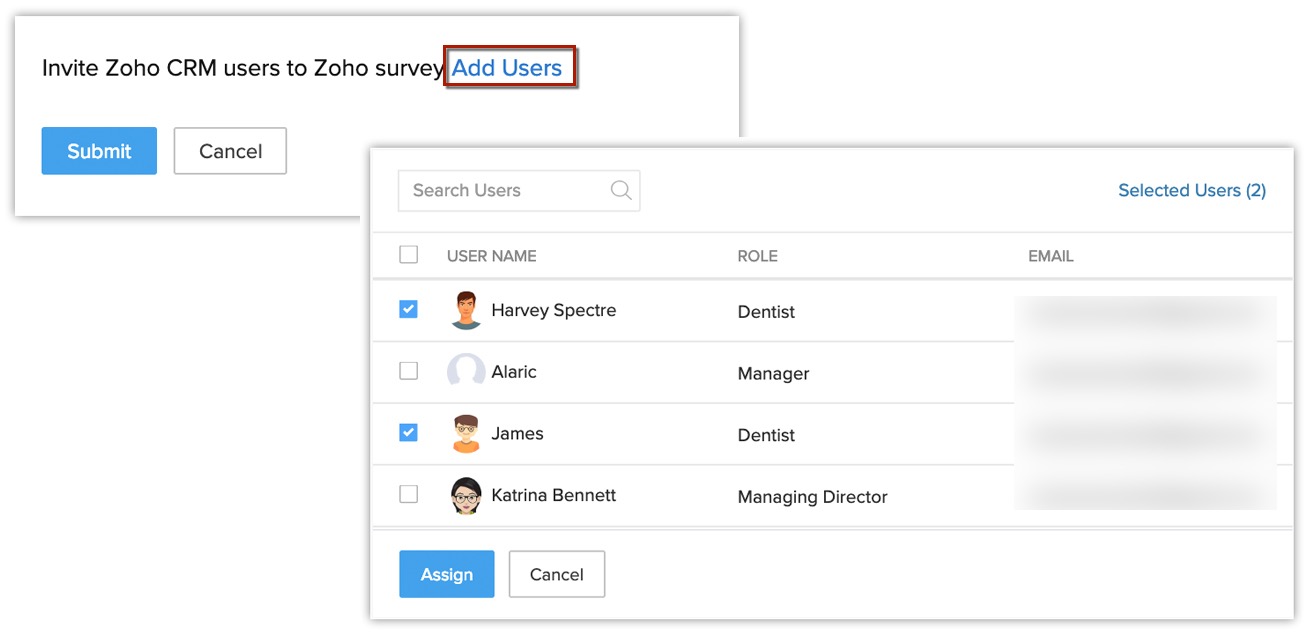The width and height of the screenshot is (1309, 636).
Task: Open the Add Users link
Action: (x=507, y=68)
